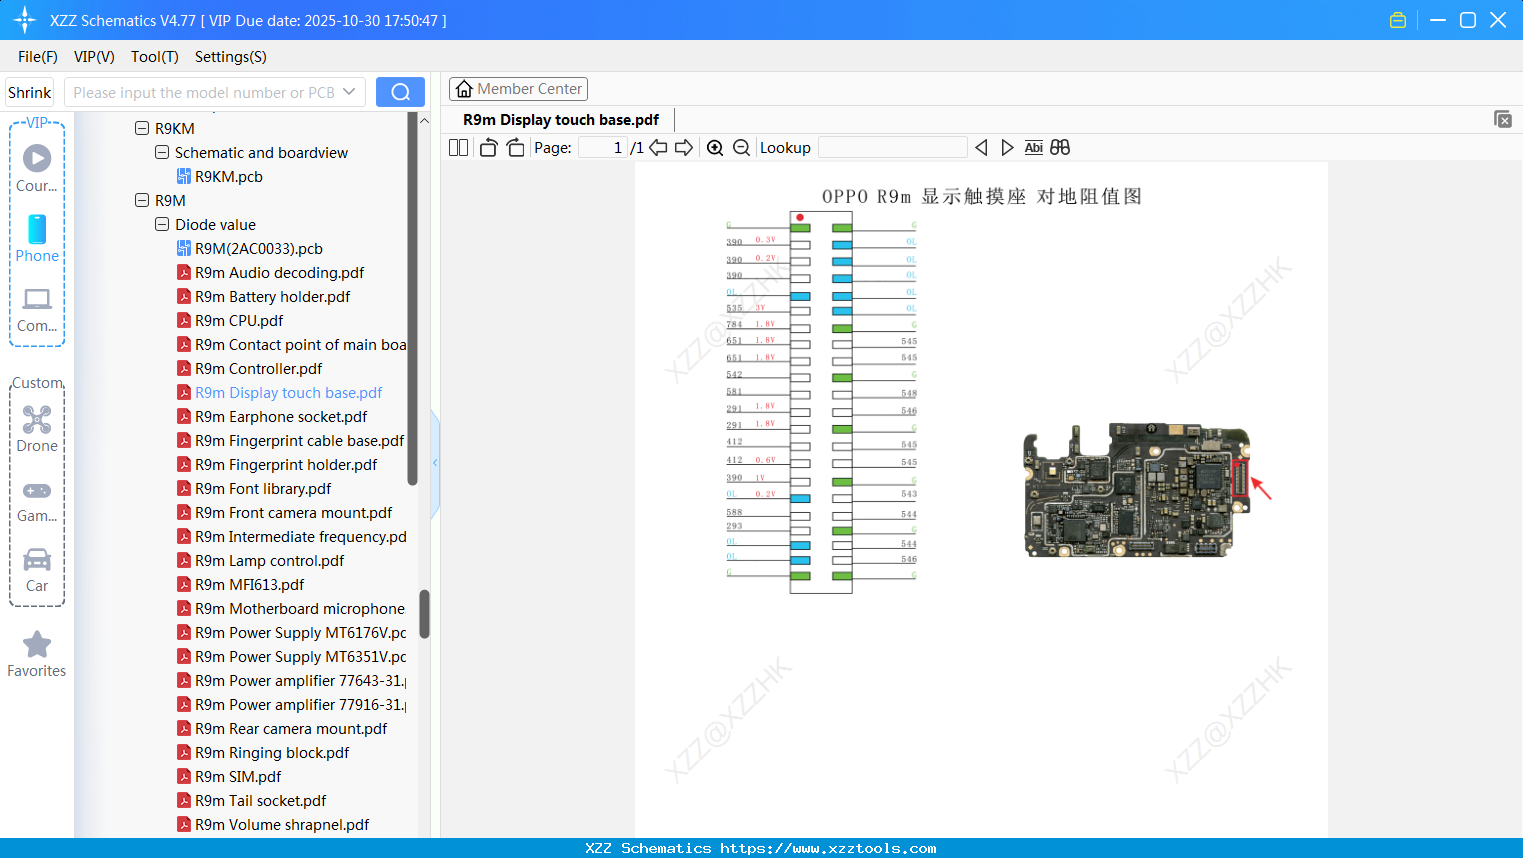
Task: Click the Member Center button
Action: (518, 88)
